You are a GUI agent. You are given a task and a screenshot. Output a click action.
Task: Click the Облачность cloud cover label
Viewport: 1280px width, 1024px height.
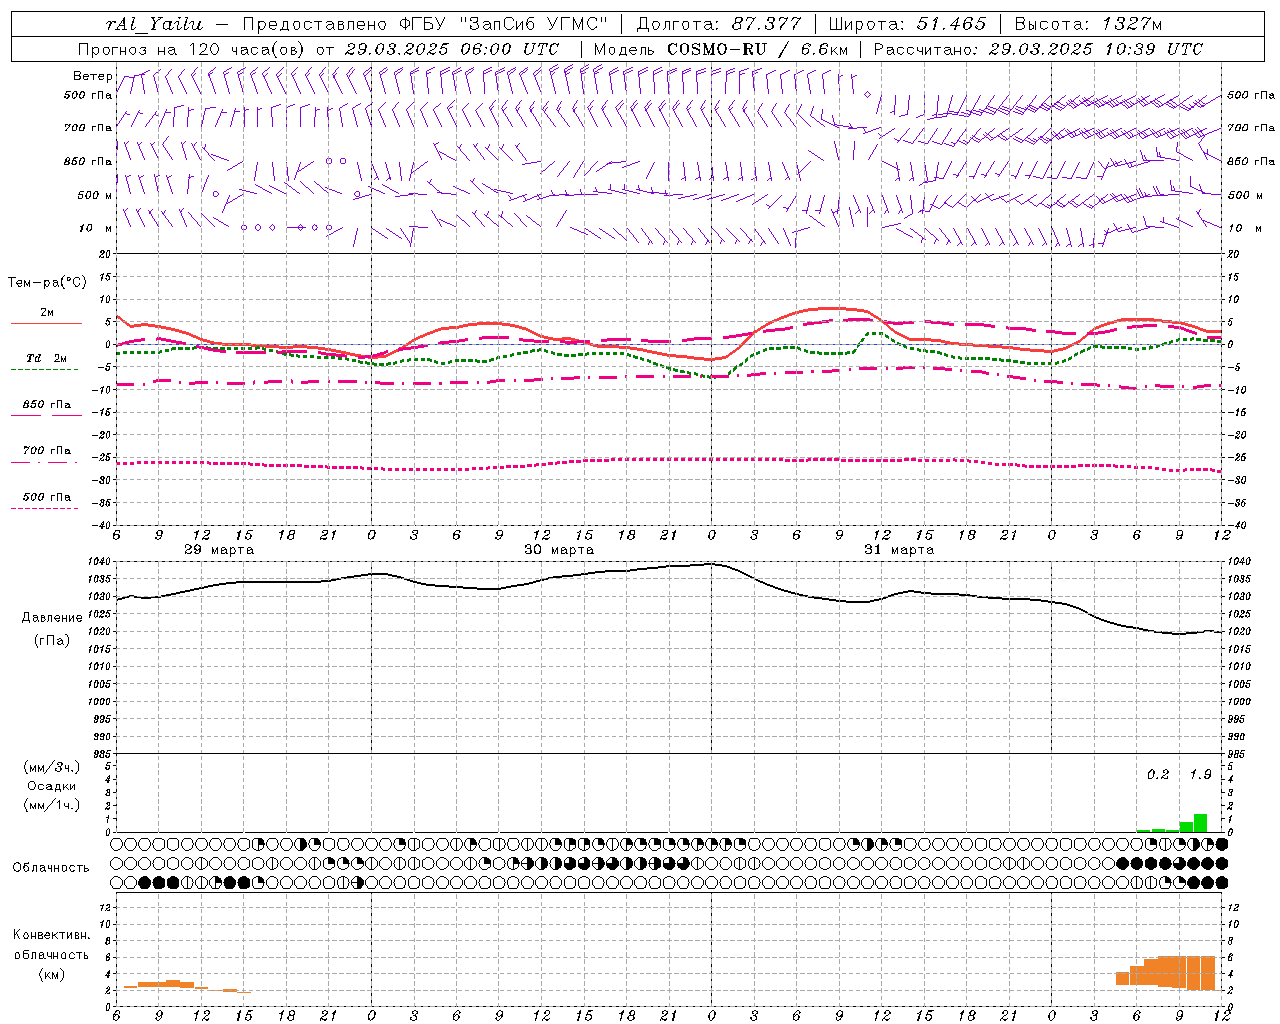tap(51, 867)
